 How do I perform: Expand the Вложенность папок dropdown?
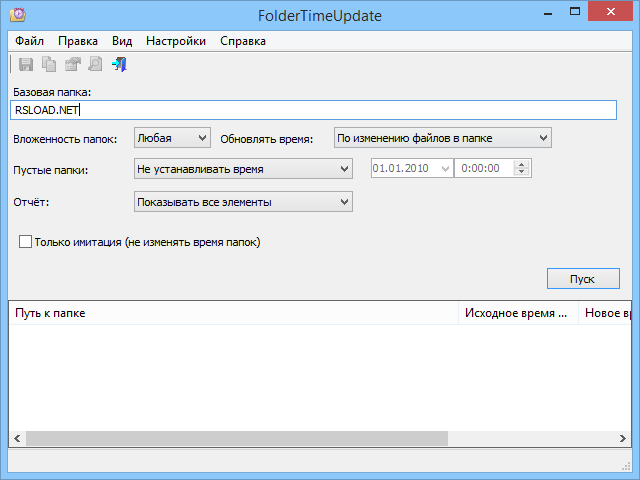coord(172,138)
